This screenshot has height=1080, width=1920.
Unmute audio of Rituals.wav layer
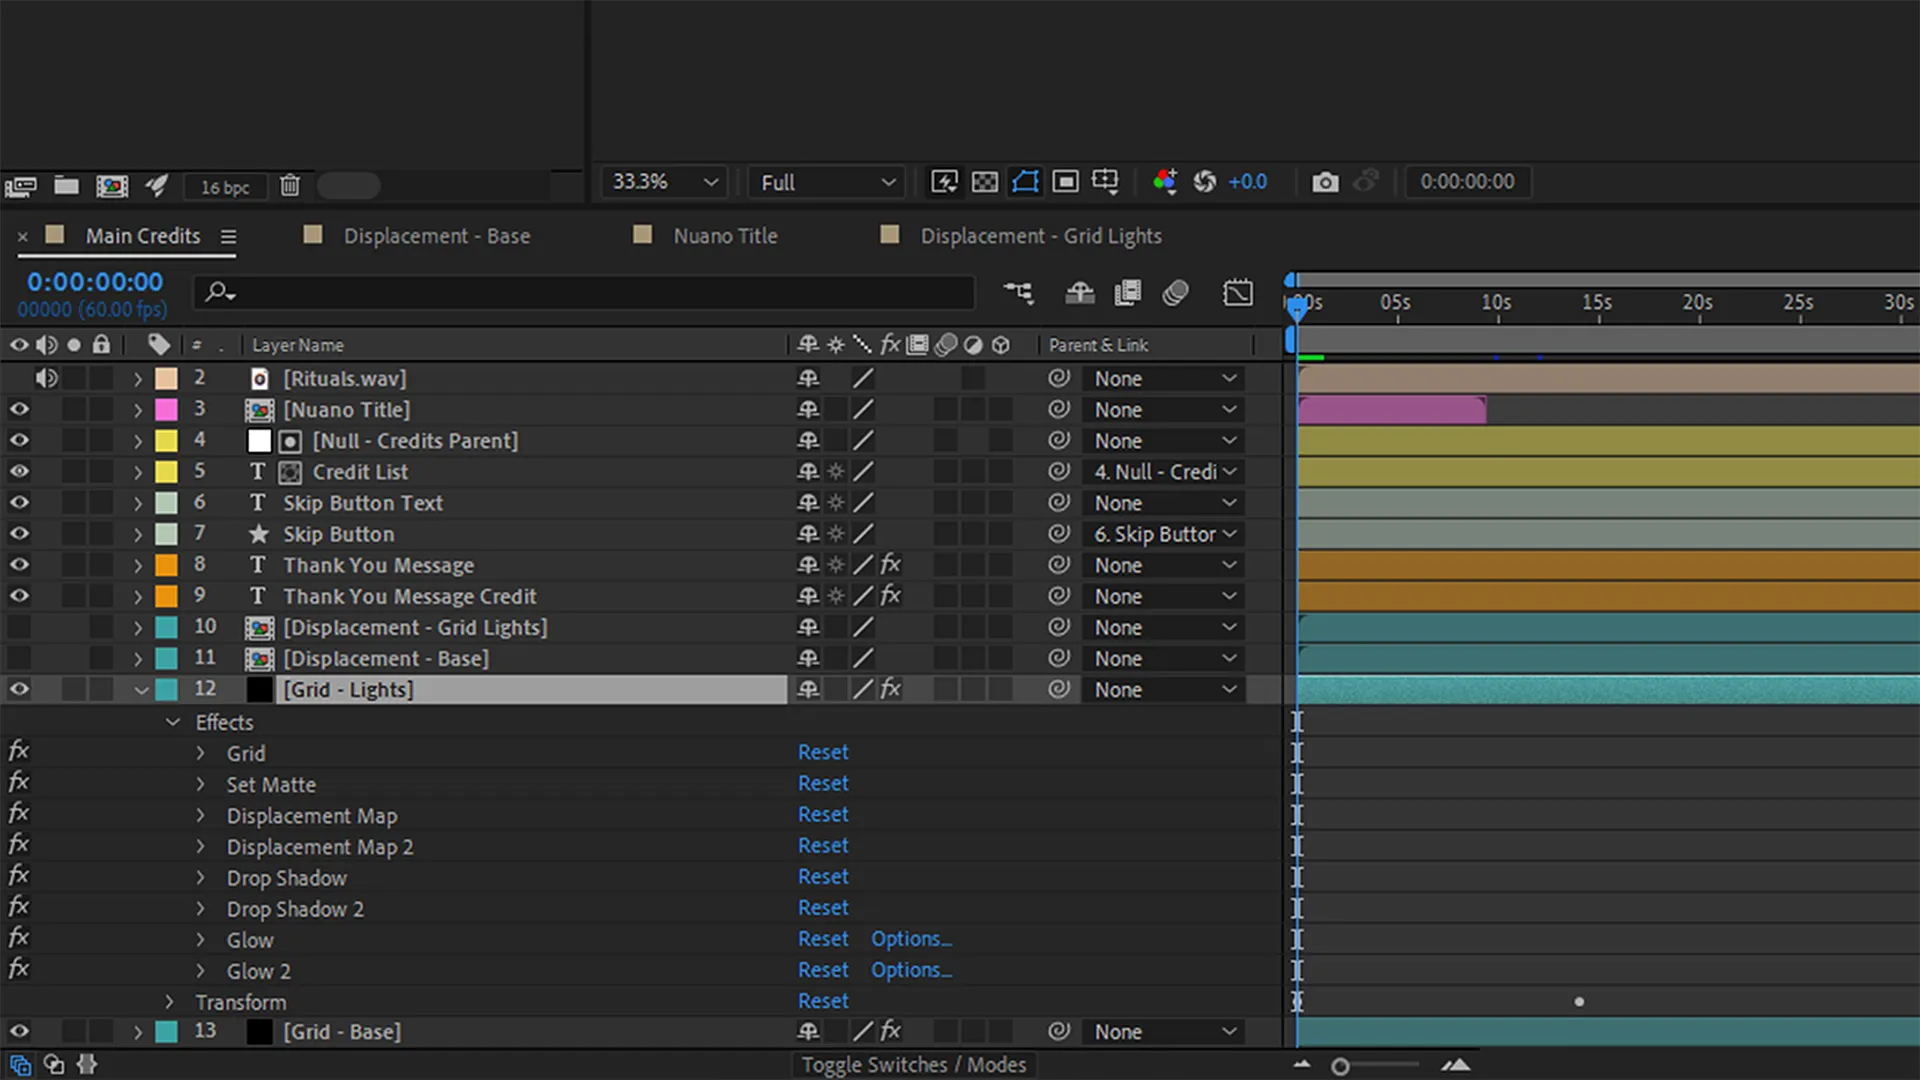click(46, 378)
